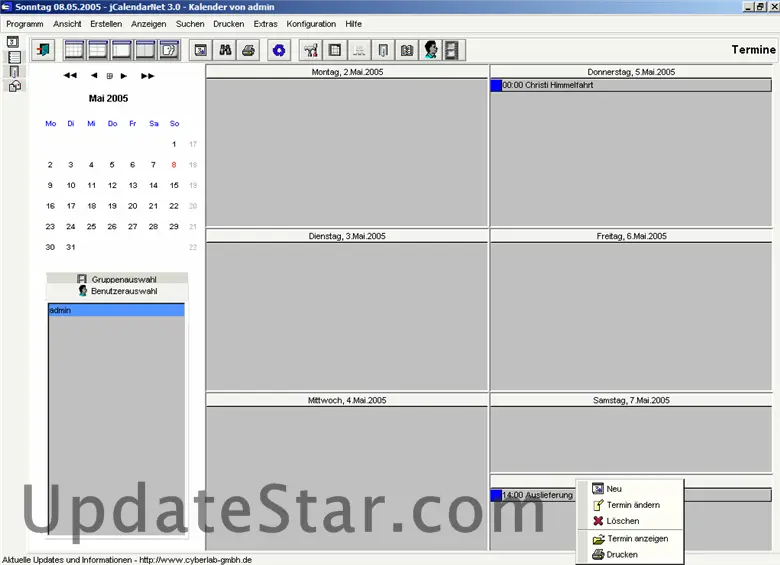This screenshot has width=780, height=565.
Task: Choose Termin anzeigen in context menu
Action: coord(630,539)
